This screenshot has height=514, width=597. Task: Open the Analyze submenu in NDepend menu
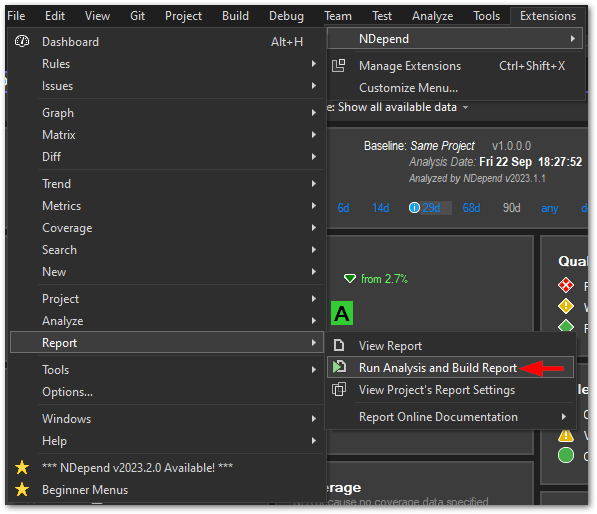pos(167,321)
